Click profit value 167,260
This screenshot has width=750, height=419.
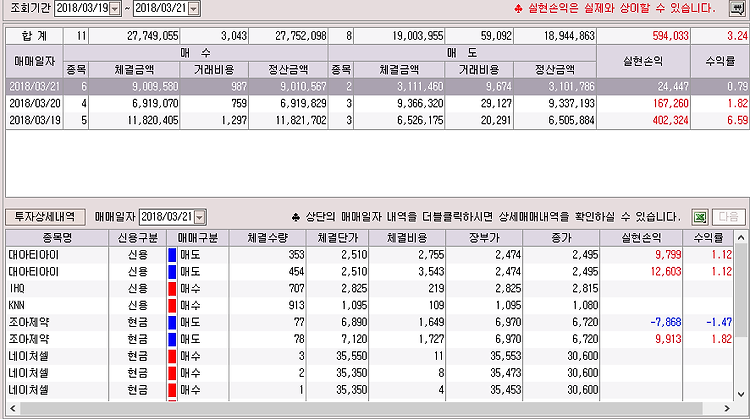(670, 103)
